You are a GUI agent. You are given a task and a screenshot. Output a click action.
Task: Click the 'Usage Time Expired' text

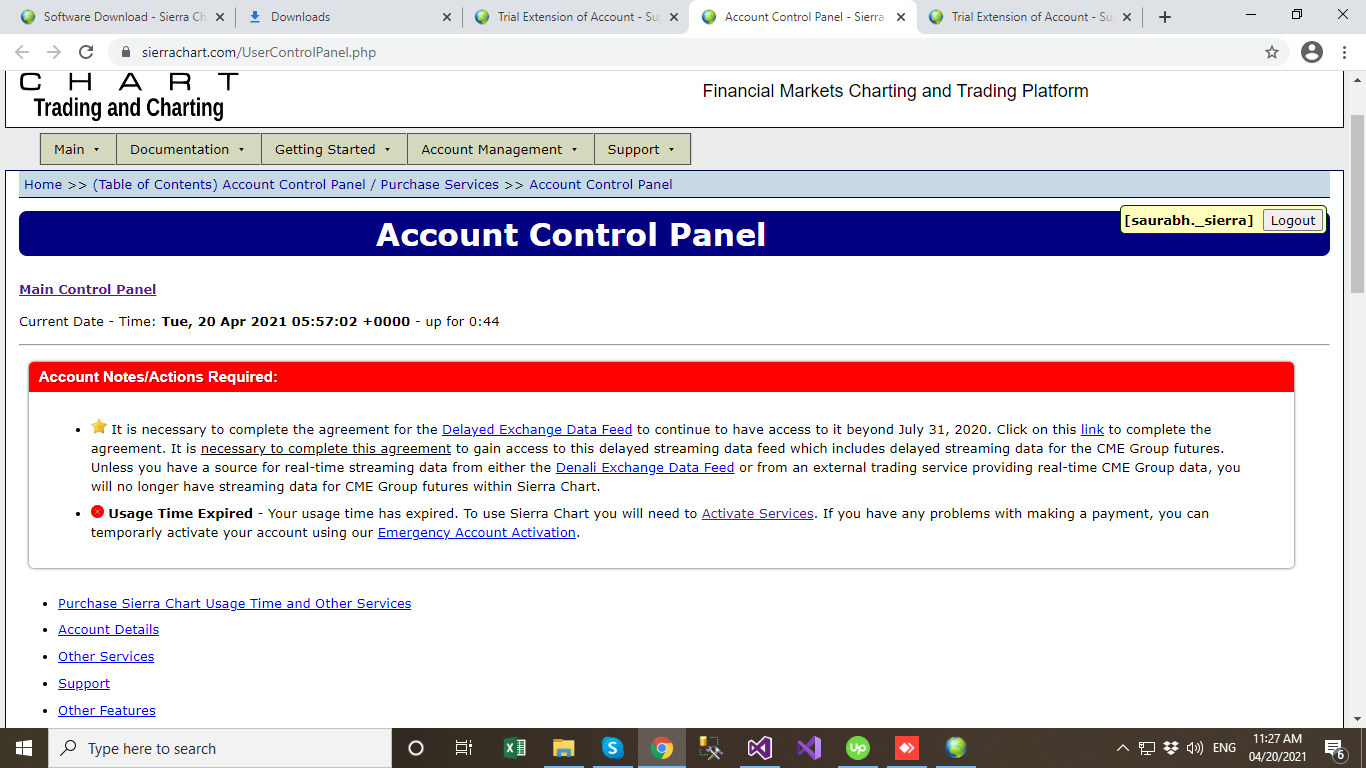[180, 513]
